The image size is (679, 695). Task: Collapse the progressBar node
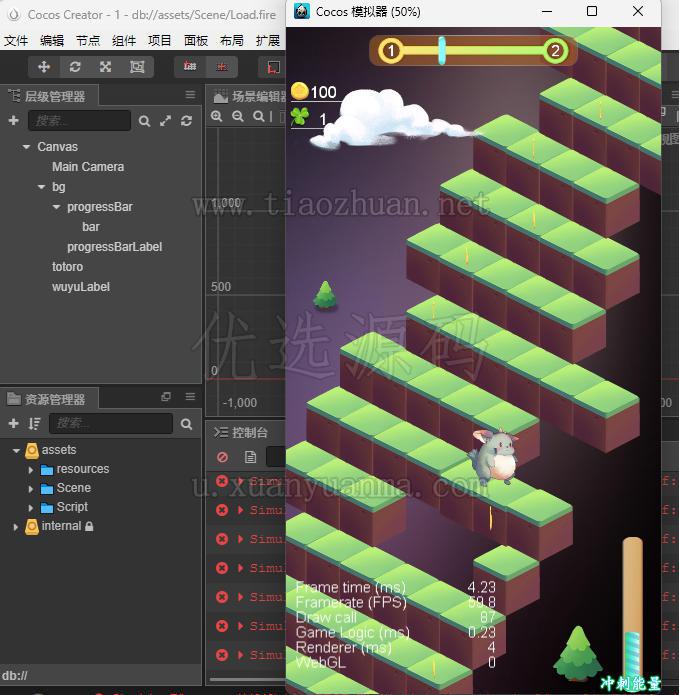coord(57,207)
